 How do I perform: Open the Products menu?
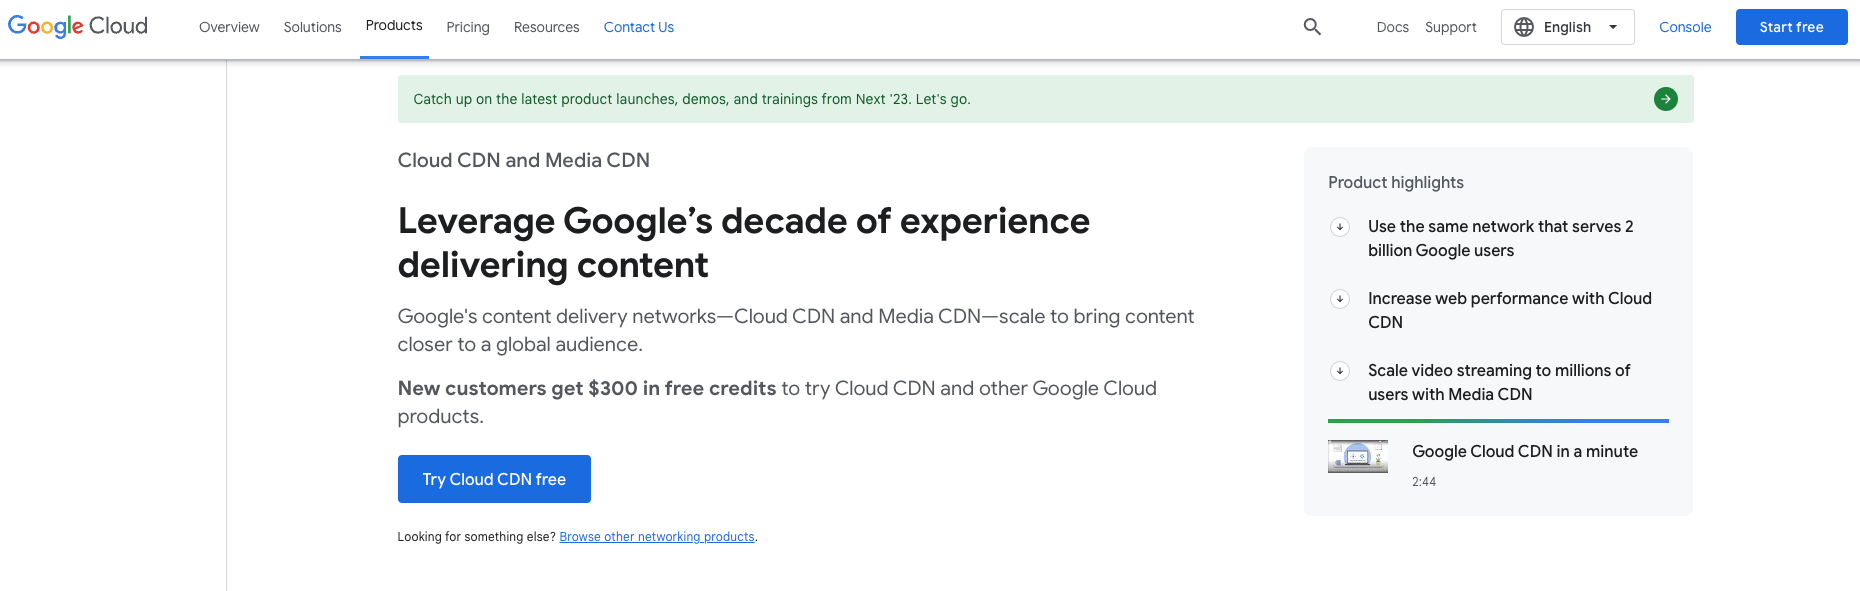tap(393, 26)
